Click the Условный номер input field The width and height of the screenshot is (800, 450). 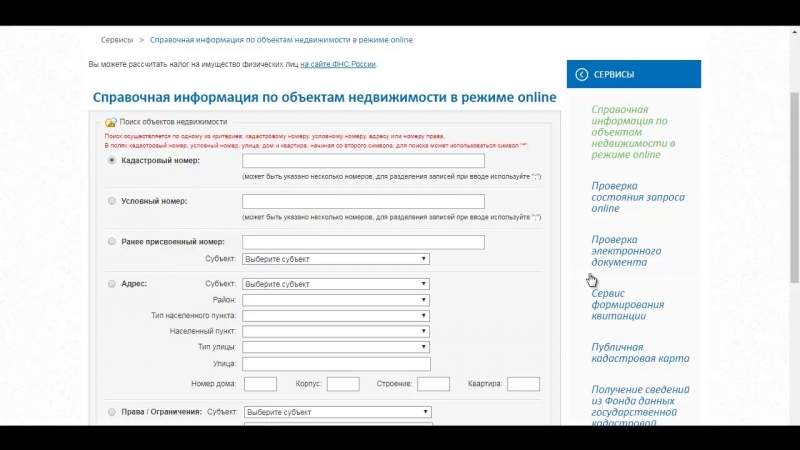coord(363,202)
